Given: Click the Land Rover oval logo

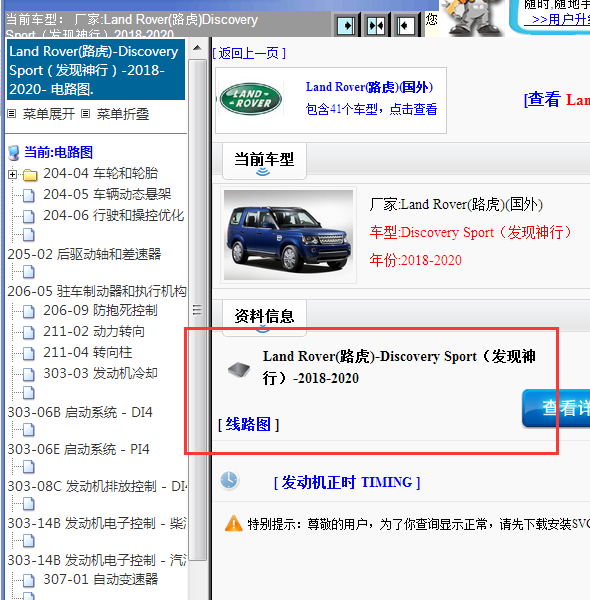Looking at the screenshot, I should [x=251, y=99].
